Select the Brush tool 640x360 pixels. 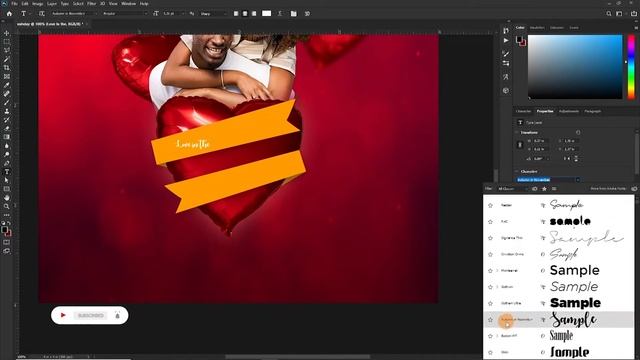pyautogui.click(x=7, y=102)
